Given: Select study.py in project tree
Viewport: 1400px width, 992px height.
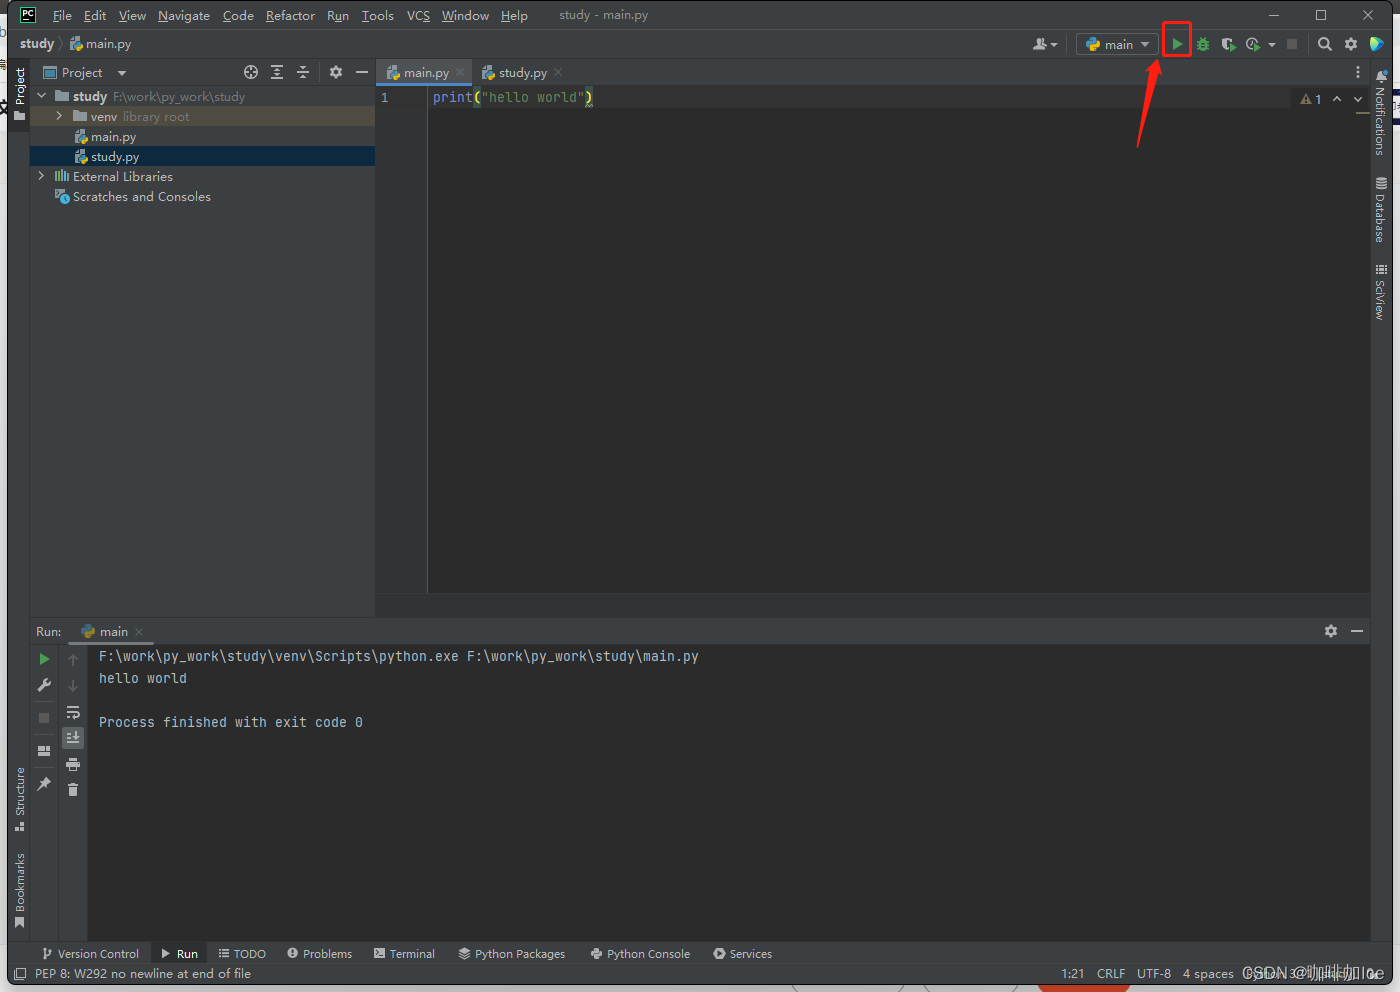Looking at the screenshot, I should 202,156.
